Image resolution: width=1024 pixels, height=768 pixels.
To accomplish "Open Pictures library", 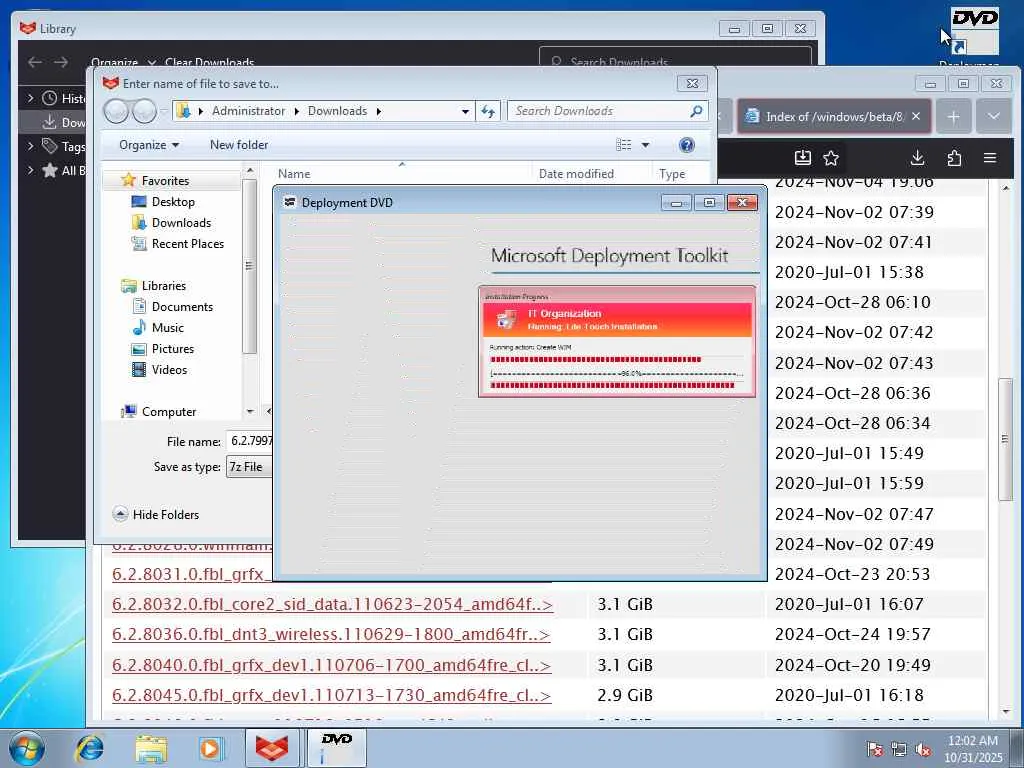I will 172,348.
